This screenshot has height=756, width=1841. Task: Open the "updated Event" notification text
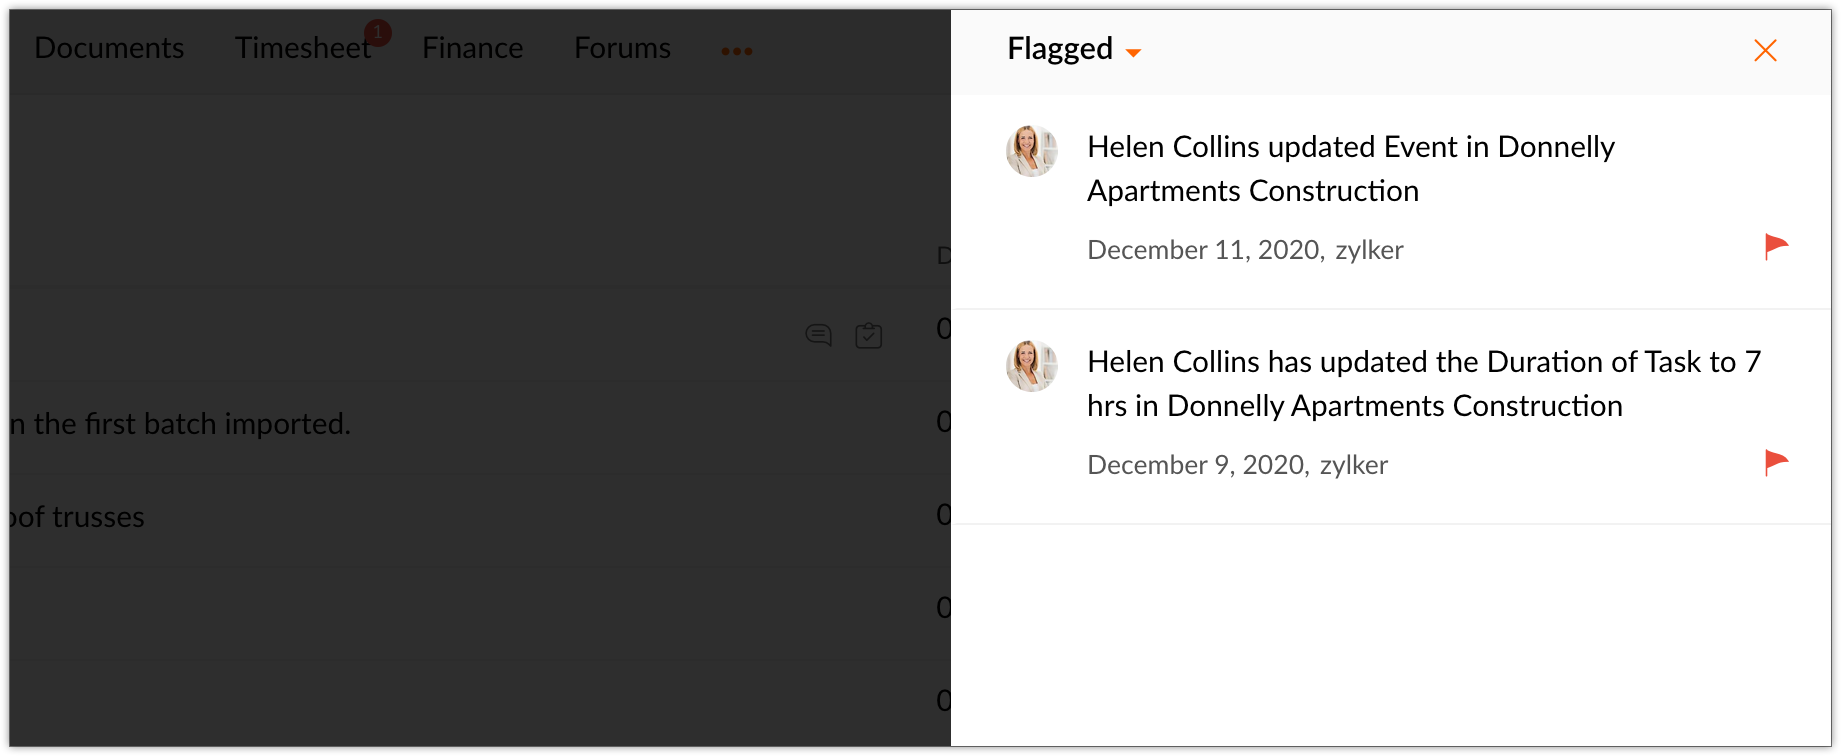[1350, 168]
